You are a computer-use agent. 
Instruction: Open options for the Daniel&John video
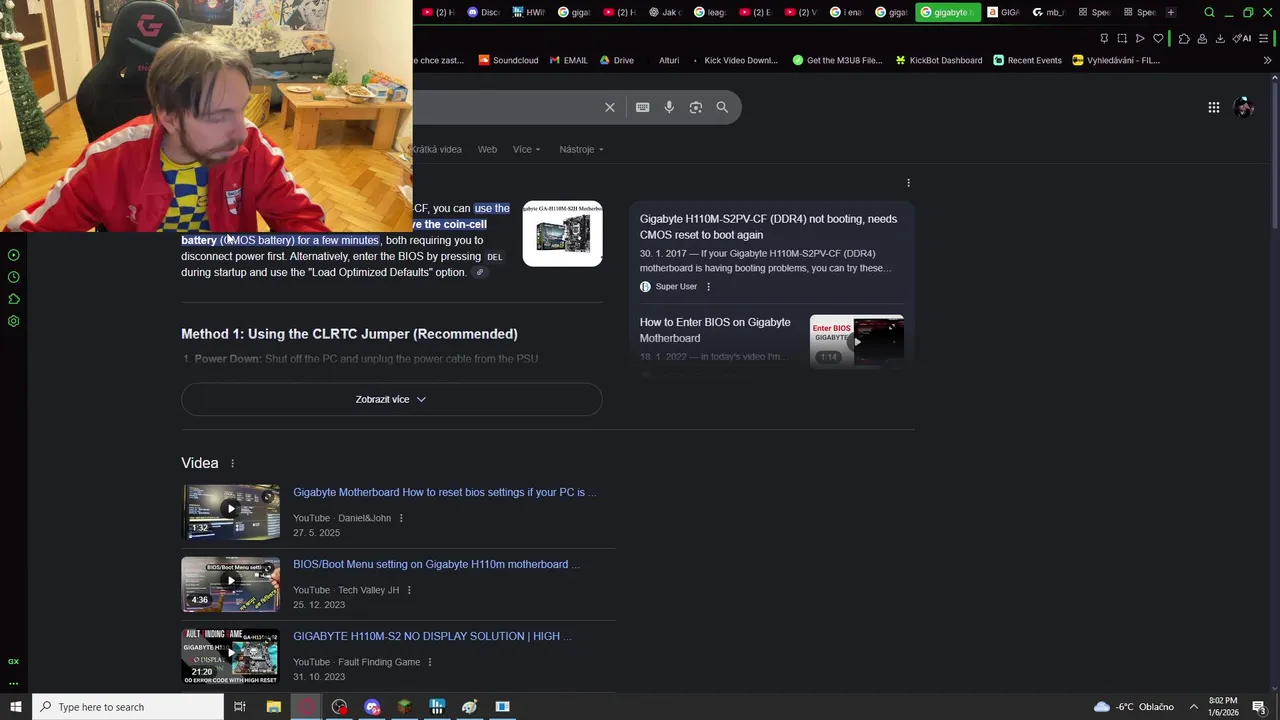click(x=401, y=518)
